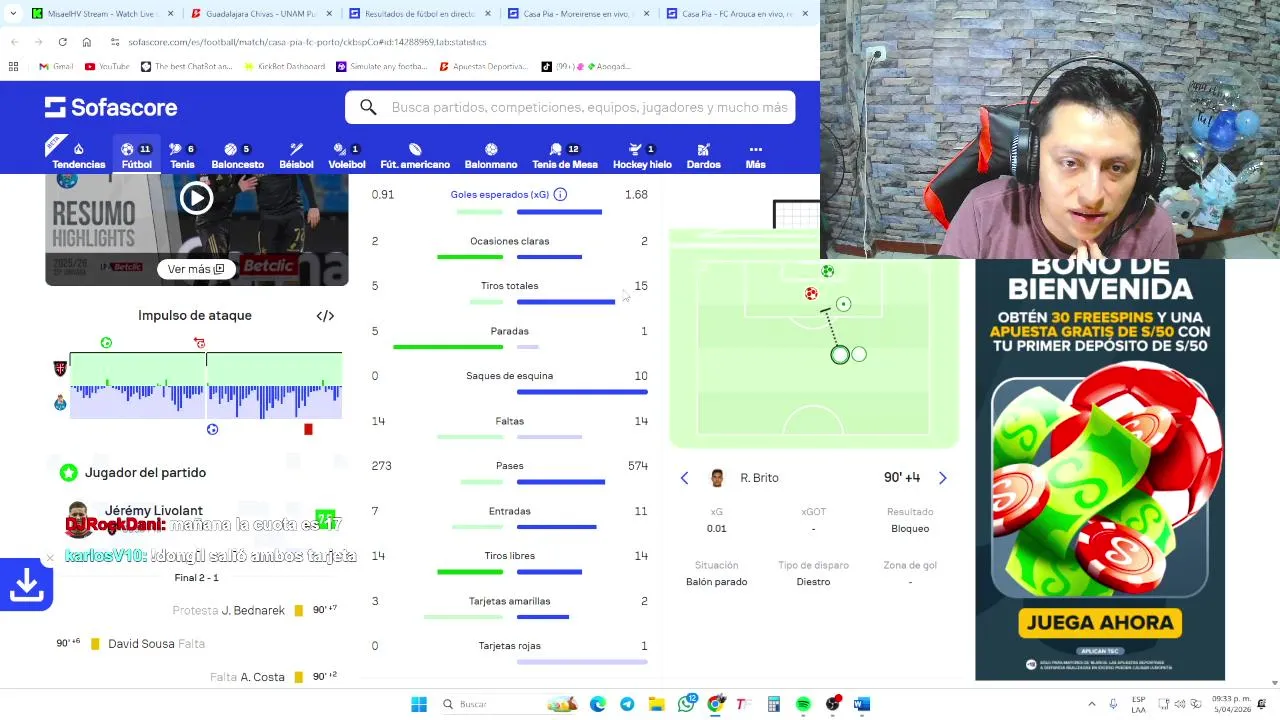1280x720 pixels.
Task: Click the red ball shot marker on pitch
Action: (811, 293)
